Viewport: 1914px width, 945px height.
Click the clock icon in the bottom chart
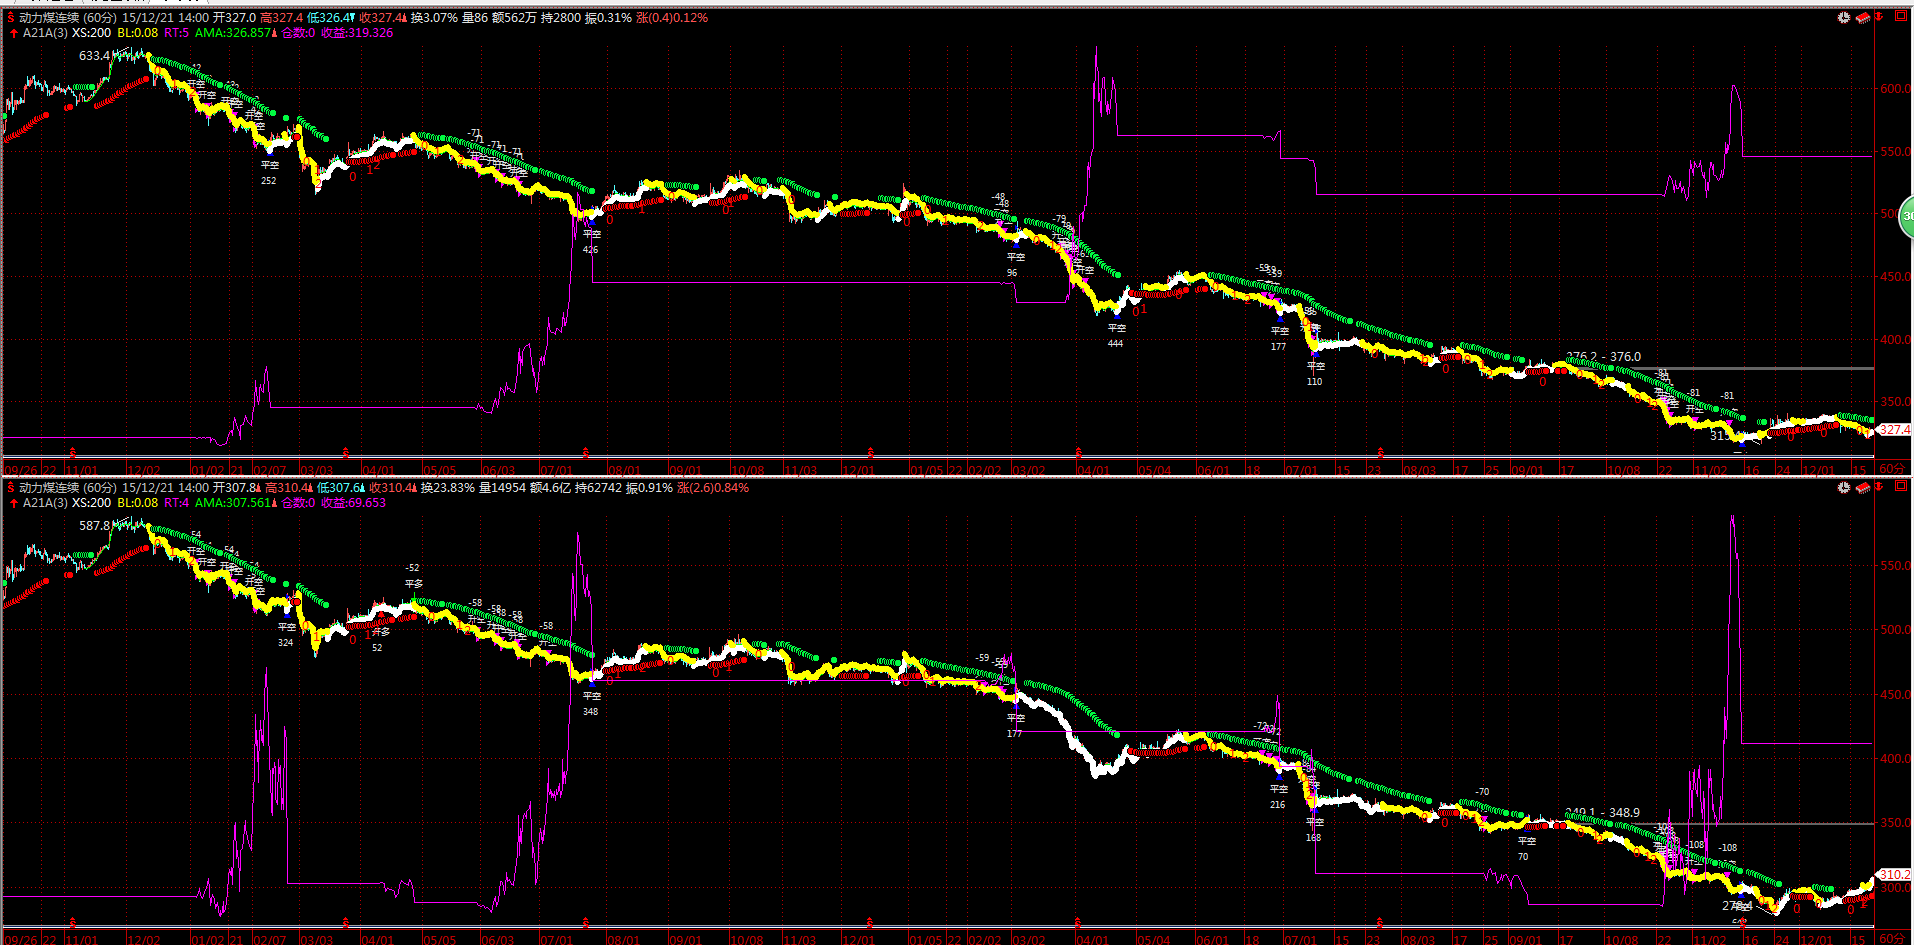coord(1844,488)
